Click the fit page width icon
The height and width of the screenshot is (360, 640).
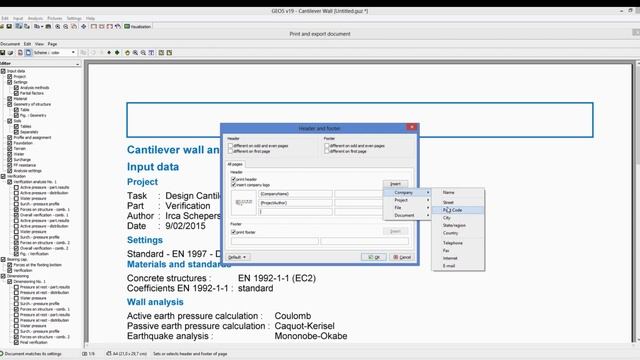(x=151, y=52)
